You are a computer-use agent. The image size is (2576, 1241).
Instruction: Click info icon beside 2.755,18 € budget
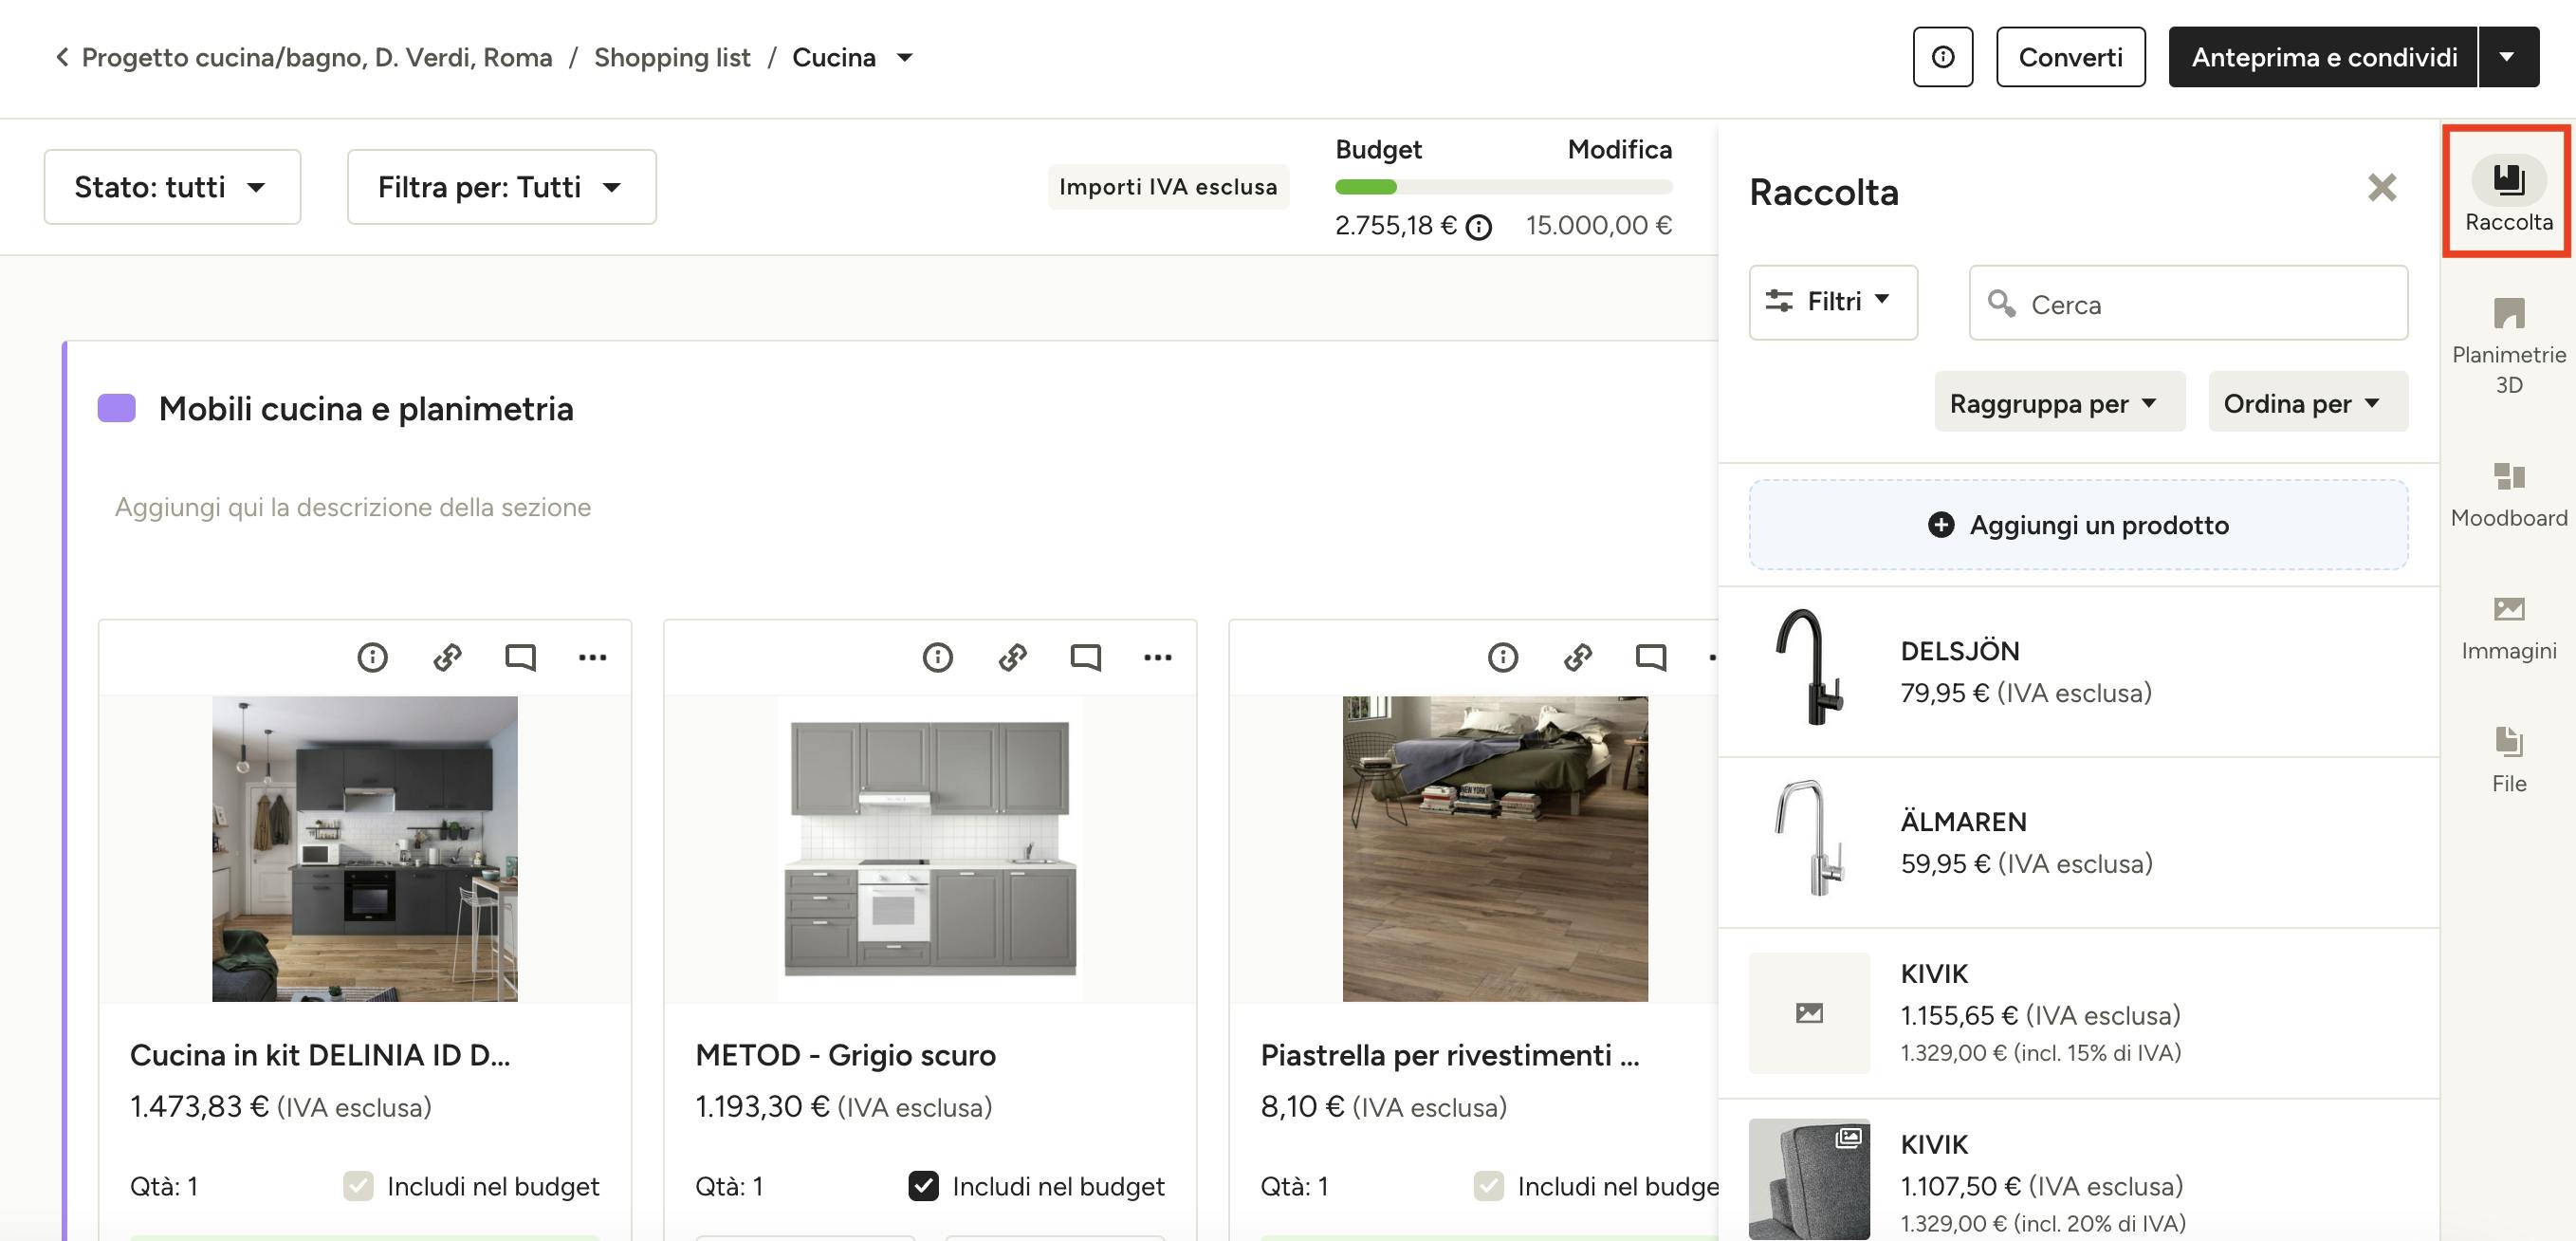[1478, 227]
